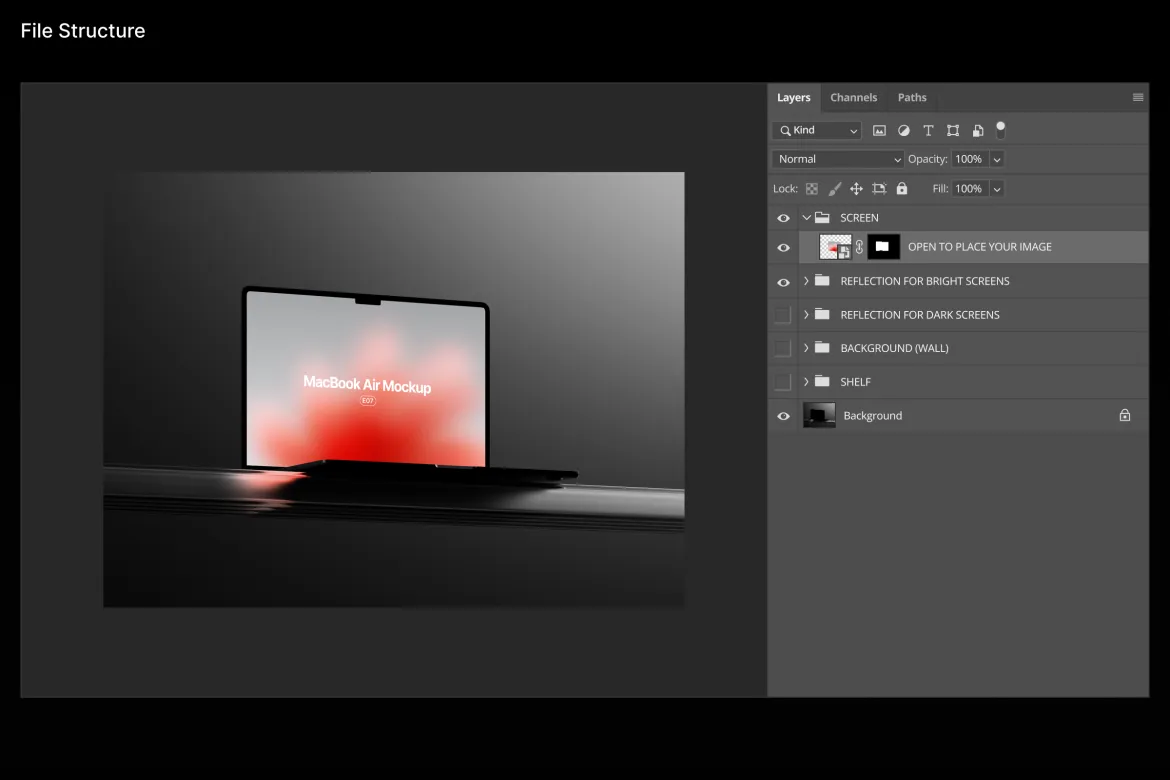1170x780 pixels.
Task: Lock position move icon
Action: coord(857,189)
